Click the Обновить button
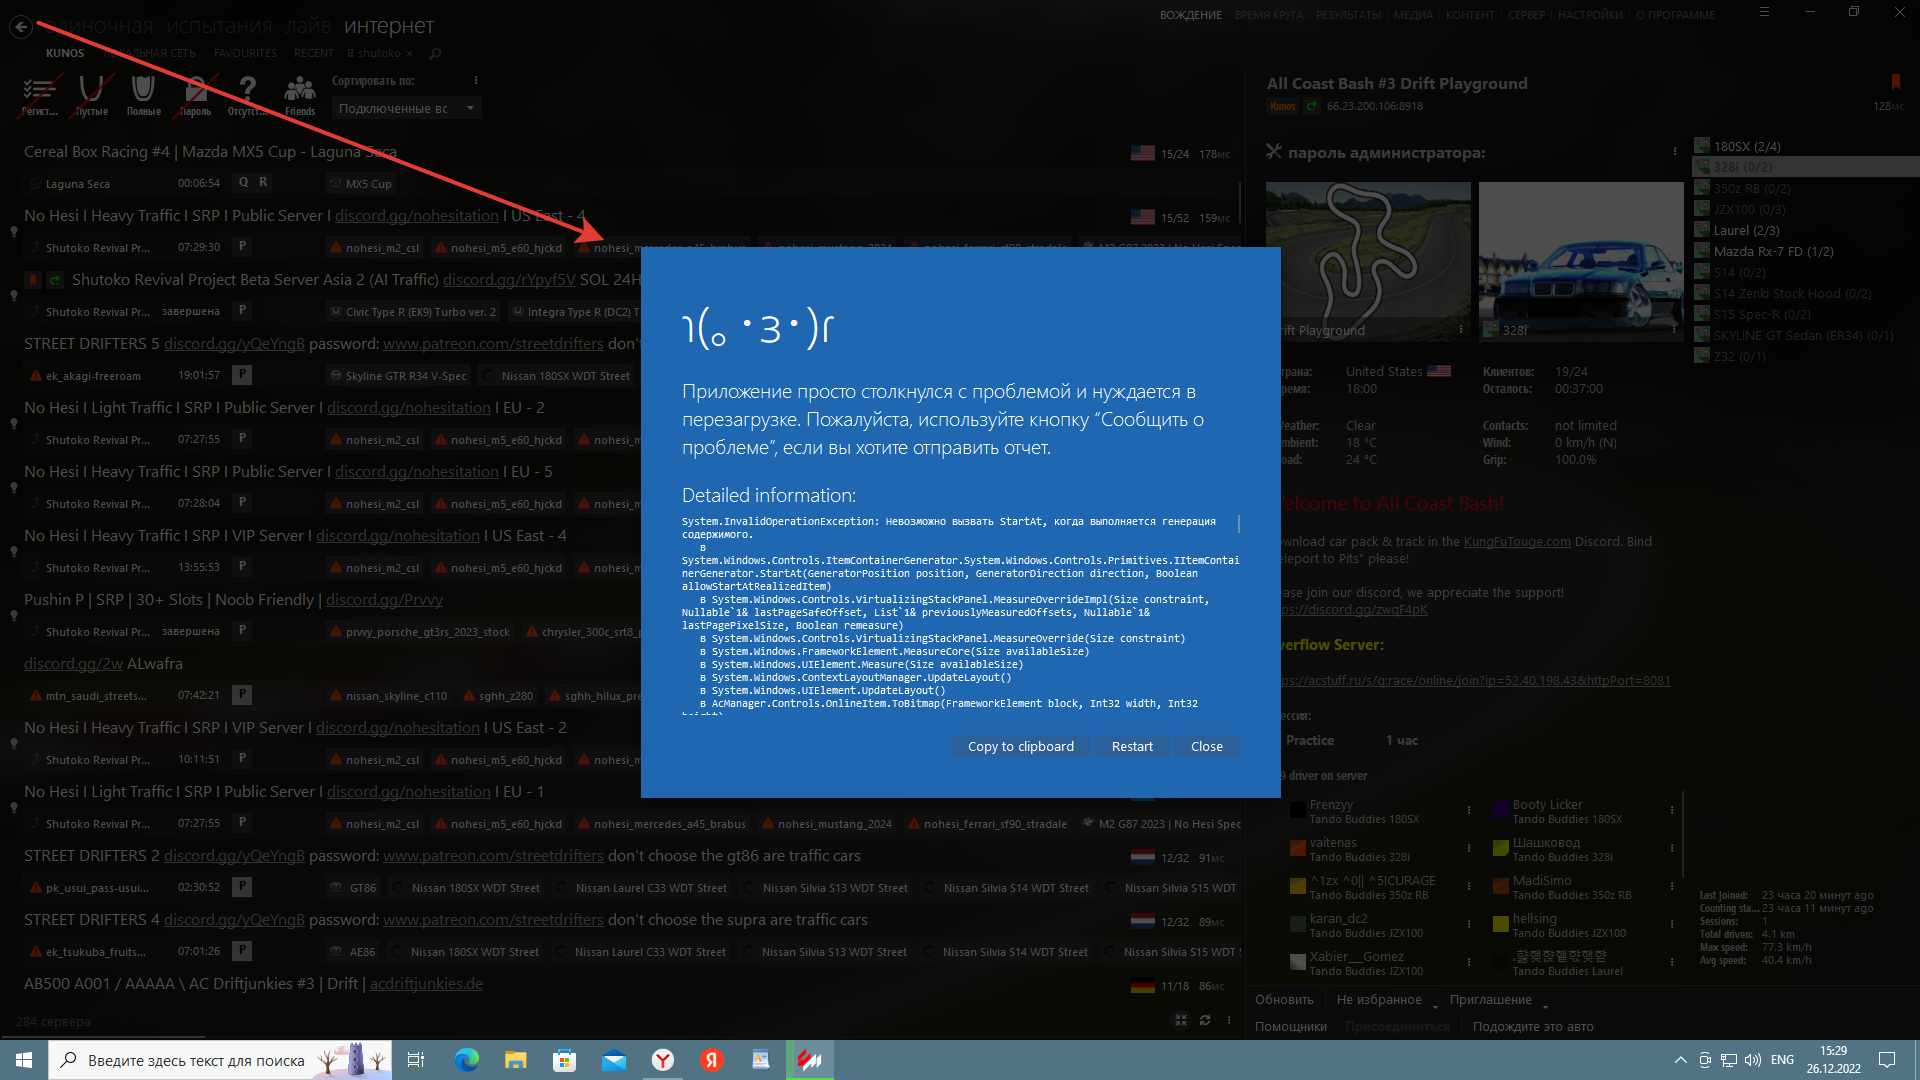The width and height of the screenshot is (1920, 1080). pyautogui.click(x=1284, y=1000)
